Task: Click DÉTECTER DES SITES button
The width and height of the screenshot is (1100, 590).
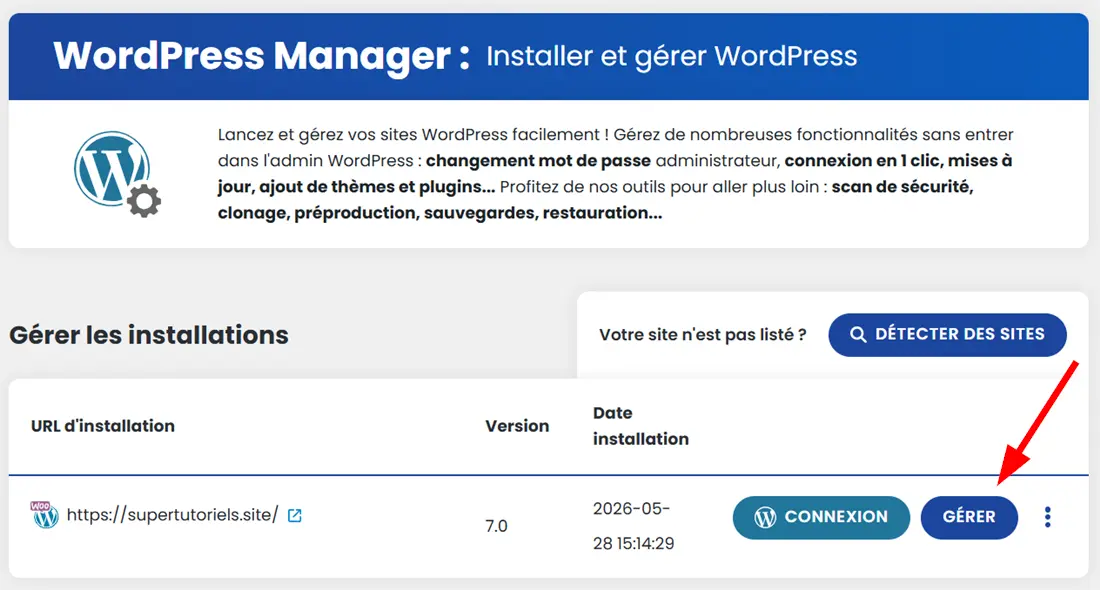Action: click(947, 335)
